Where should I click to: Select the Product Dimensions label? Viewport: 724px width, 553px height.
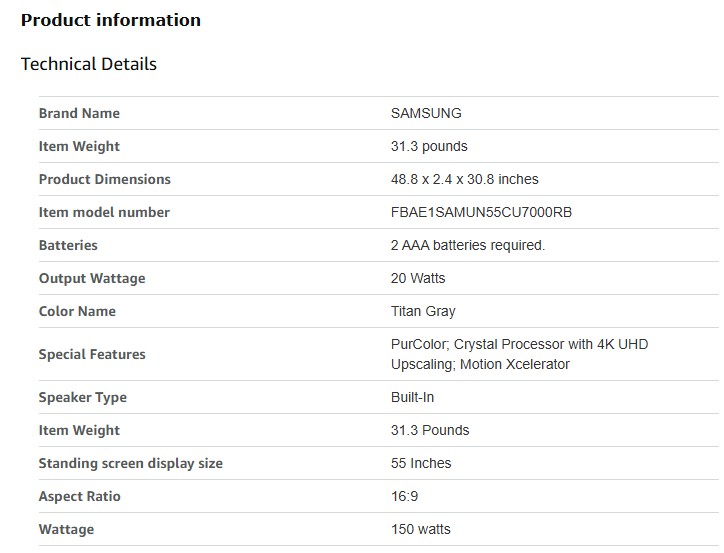pos(104,179)
